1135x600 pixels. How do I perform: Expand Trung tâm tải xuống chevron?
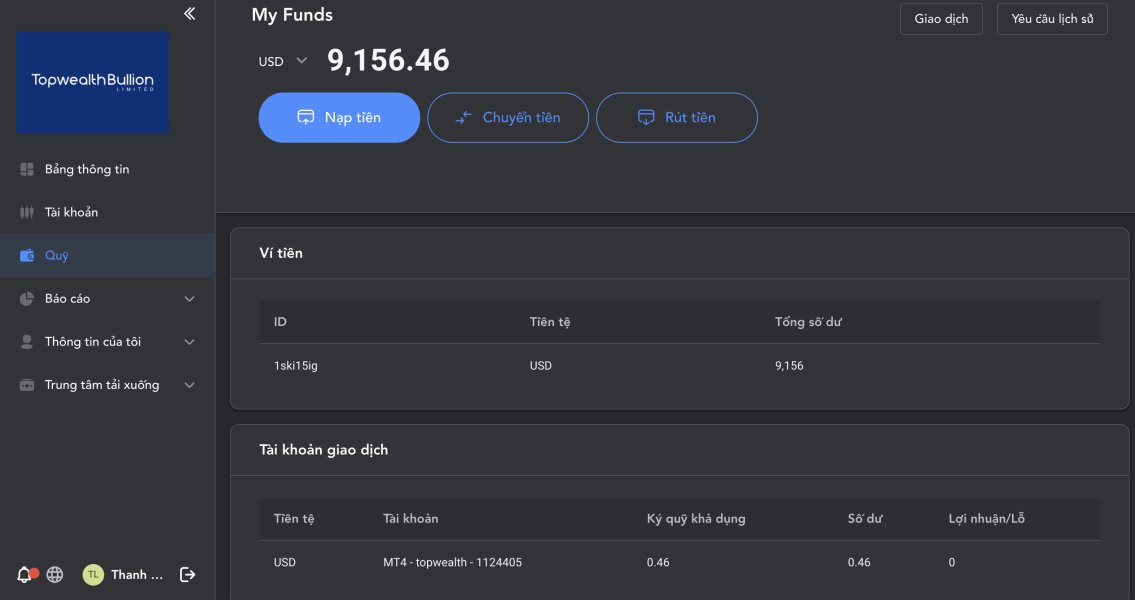pyautogui.click(x=190, y=385)
